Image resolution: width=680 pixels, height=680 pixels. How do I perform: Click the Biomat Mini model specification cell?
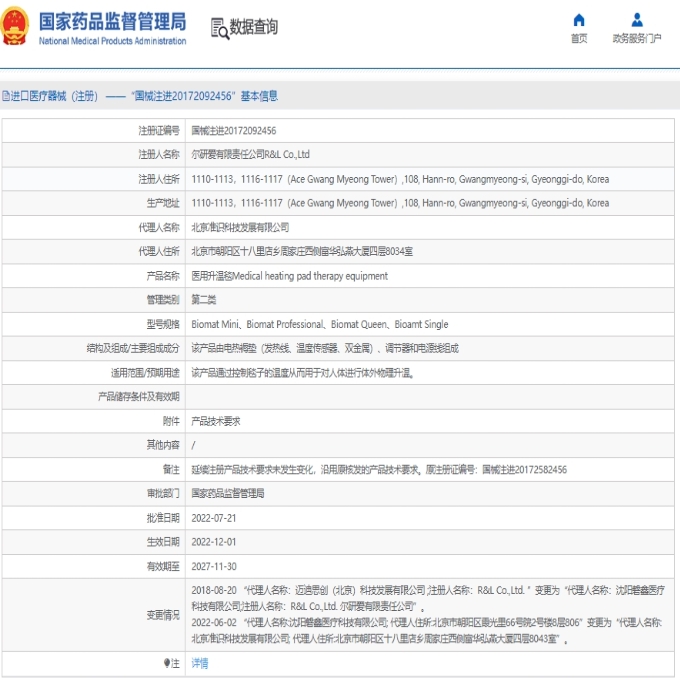click(320, 324)
